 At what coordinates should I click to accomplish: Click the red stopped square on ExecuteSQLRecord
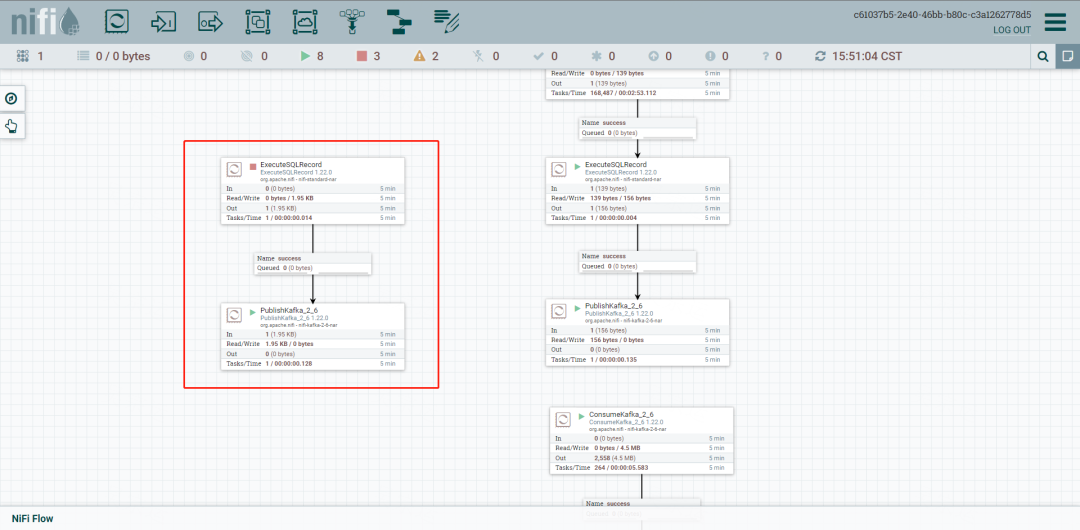point(253,166)
